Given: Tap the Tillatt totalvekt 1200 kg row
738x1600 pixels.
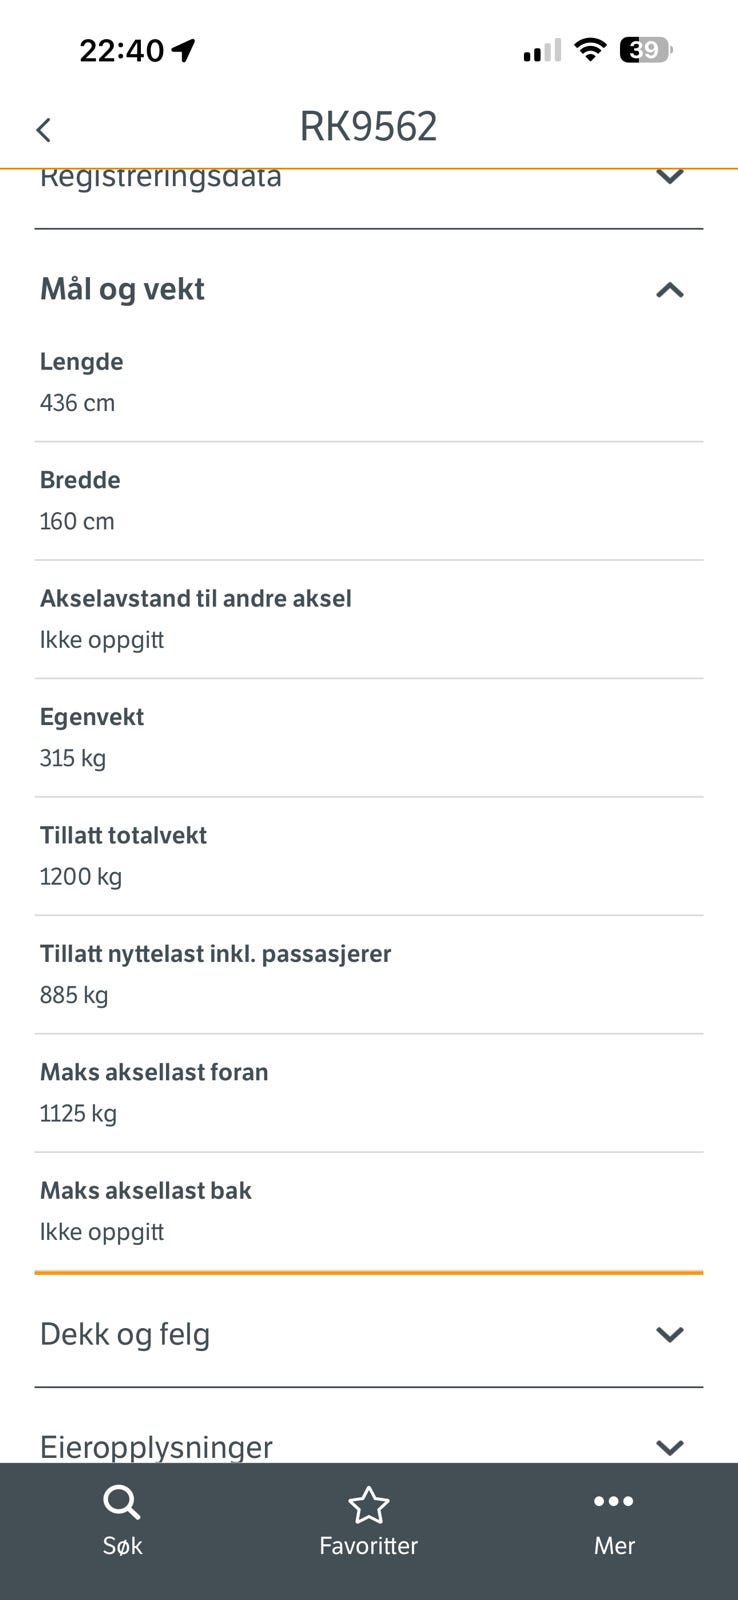Looking at the screenshot, I should click(368, 856).
